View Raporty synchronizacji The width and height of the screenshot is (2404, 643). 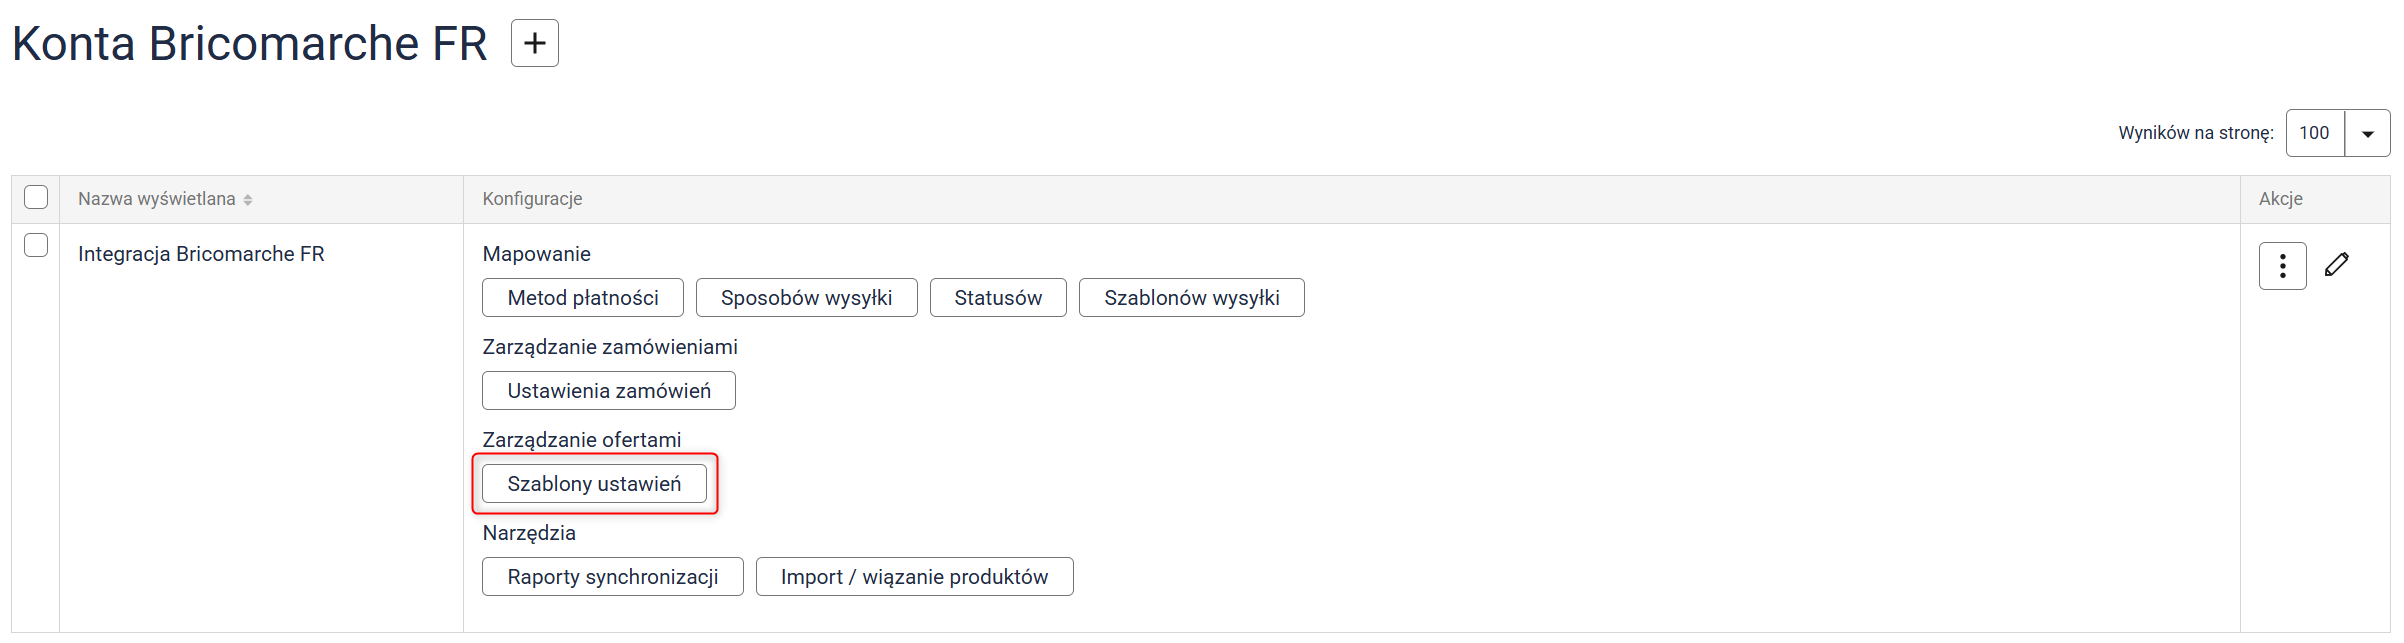[612, 577]
